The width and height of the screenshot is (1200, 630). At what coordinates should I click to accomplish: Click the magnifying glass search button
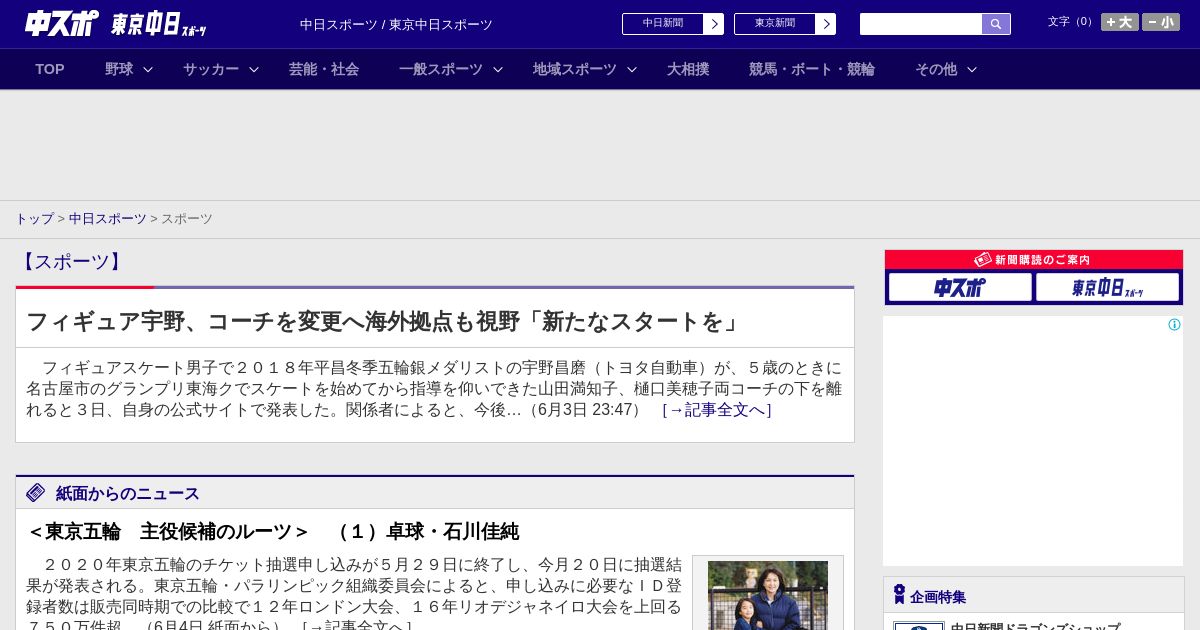pyautogui.click(x=995, y=24)
